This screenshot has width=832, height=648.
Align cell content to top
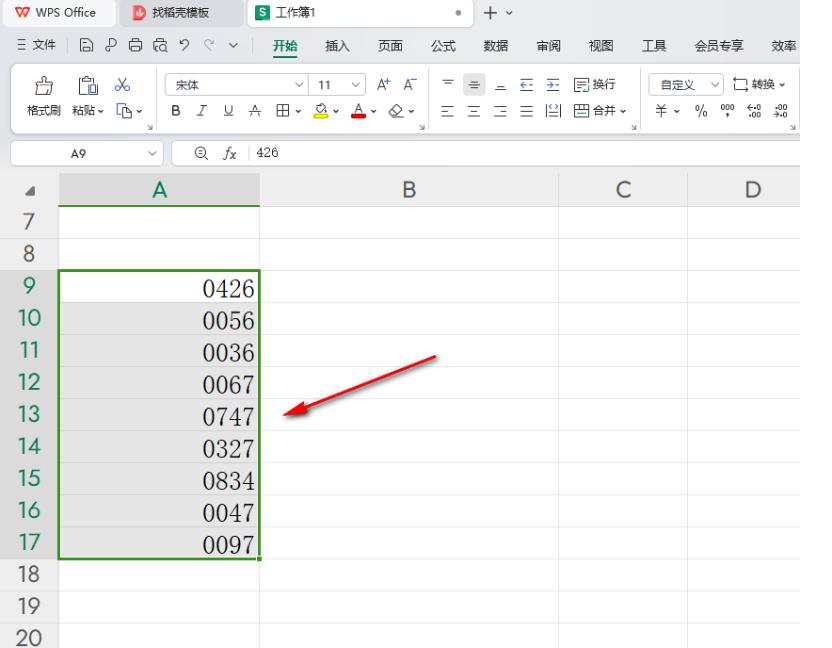coord(448,84)
